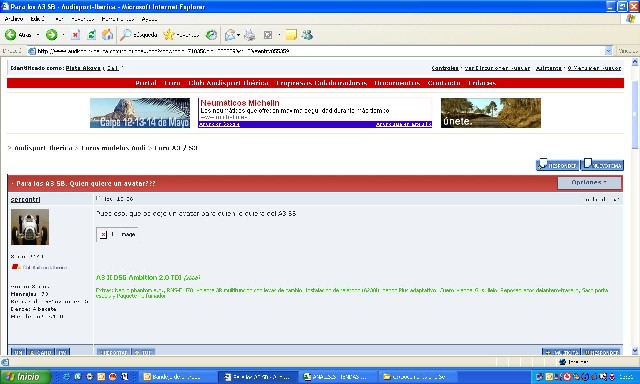
Task: Open the Favoritos menu
Action: pyautogui.click(x=82, y=19)
